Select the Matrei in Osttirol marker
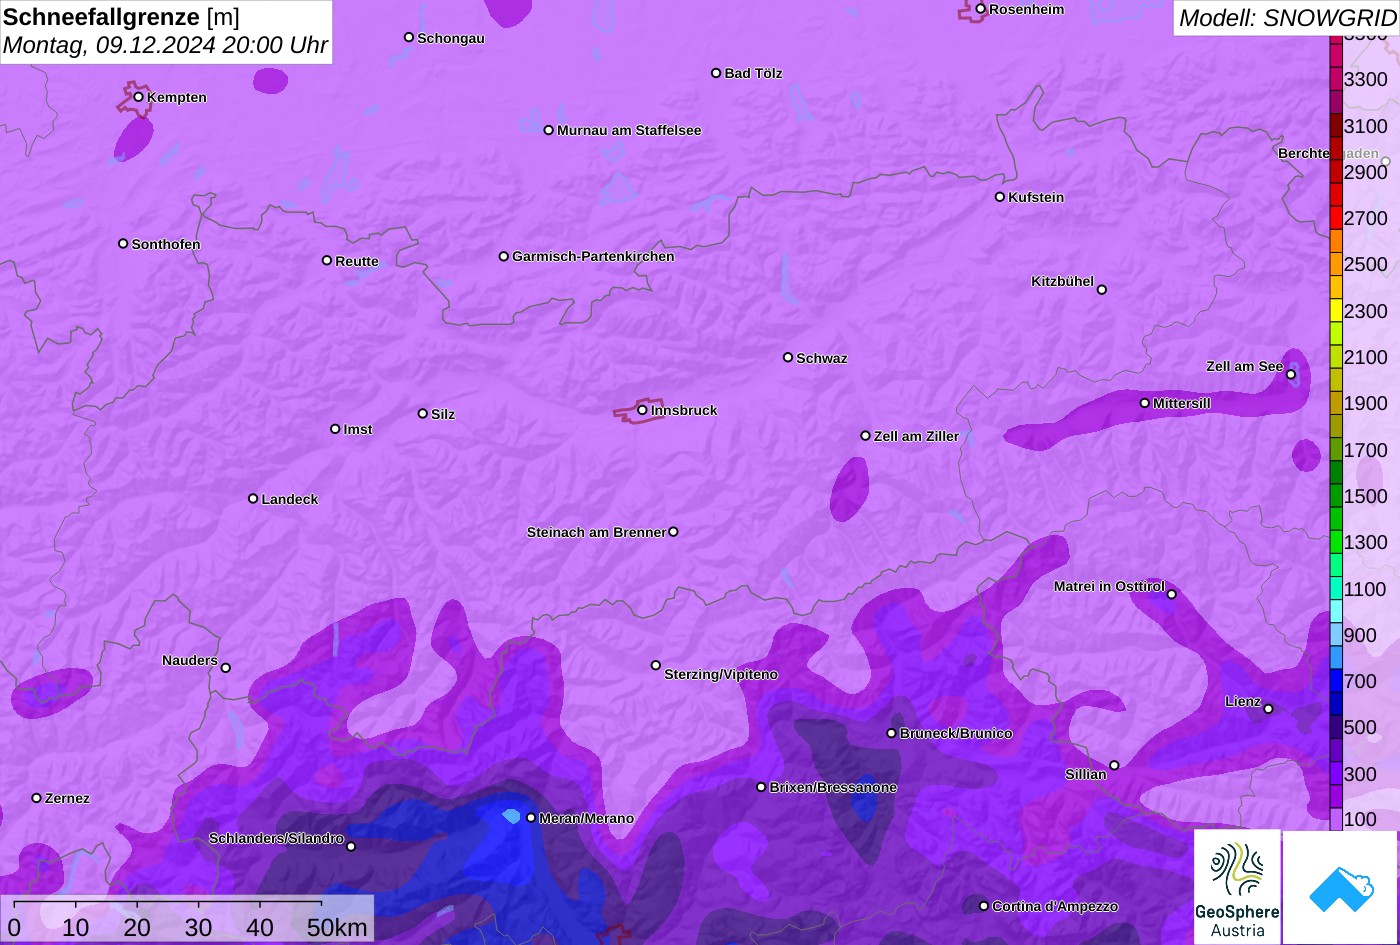 coord(1172,594)
